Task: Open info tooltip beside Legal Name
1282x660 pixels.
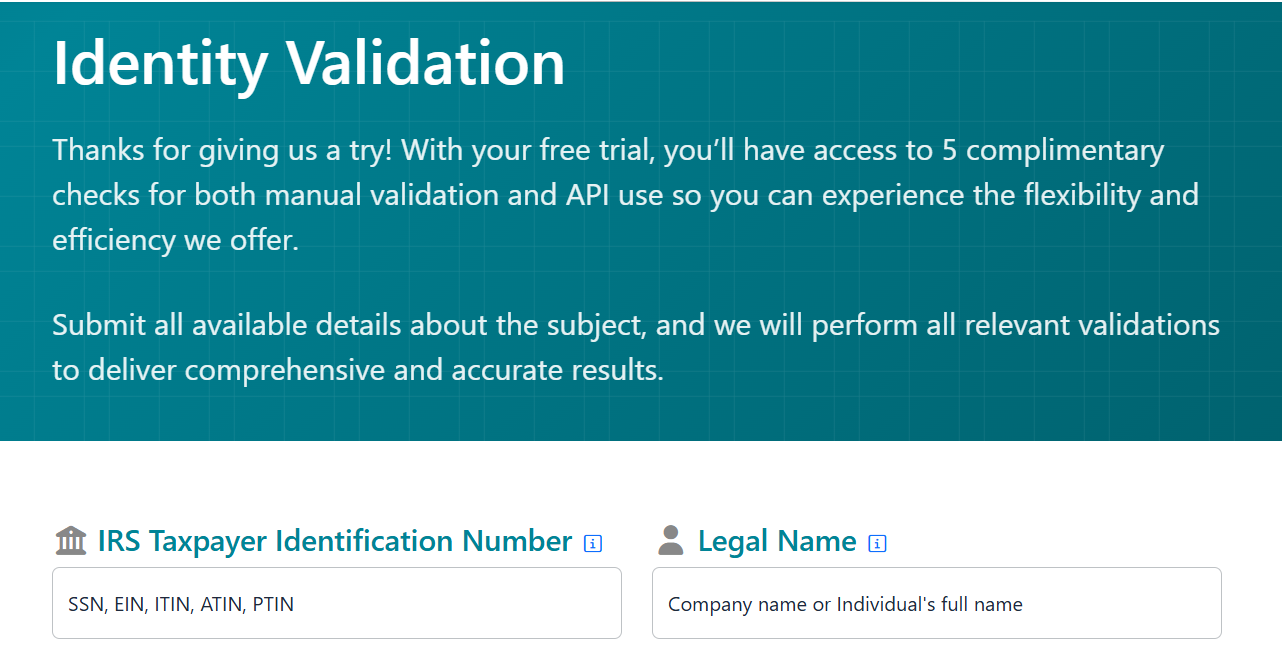Action: [878, 543]
